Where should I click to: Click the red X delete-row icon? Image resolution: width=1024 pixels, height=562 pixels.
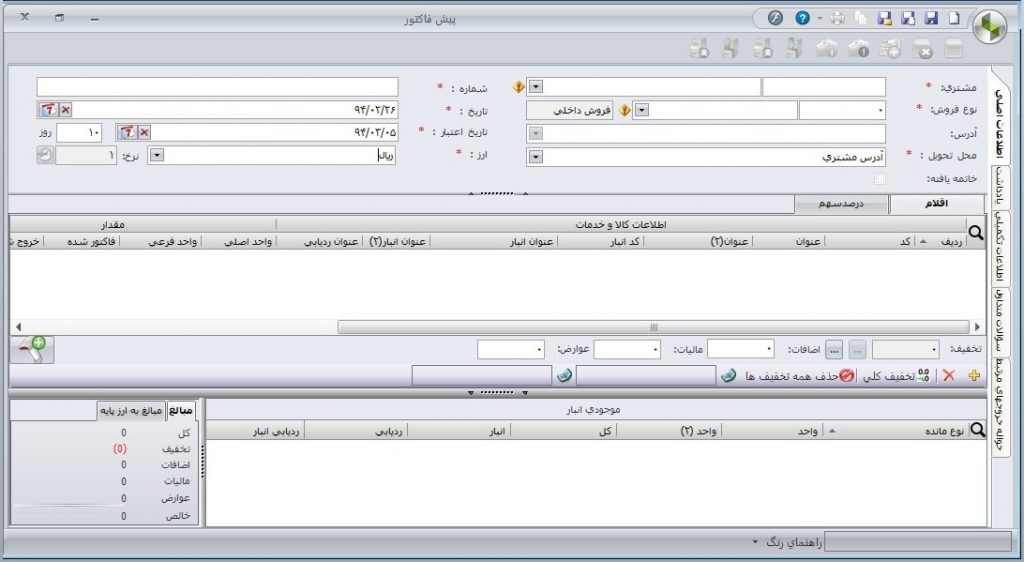tap(949, 375)
